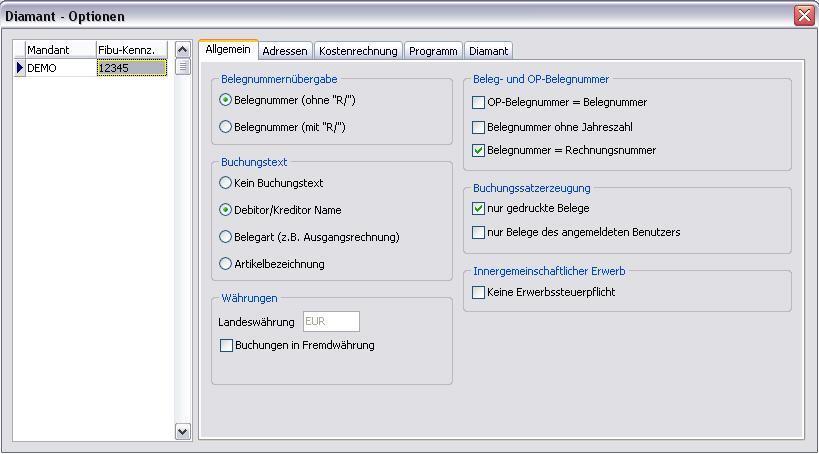Screen dimensions: 819x454
Task: Enable nur Belege des angemeldeten Benutzers
Action: point(478,232)
